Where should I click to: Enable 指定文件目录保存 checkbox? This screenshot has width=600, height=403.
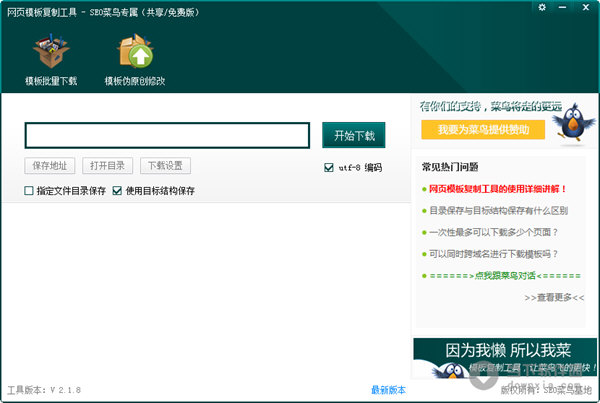click(x=29, y=191)
